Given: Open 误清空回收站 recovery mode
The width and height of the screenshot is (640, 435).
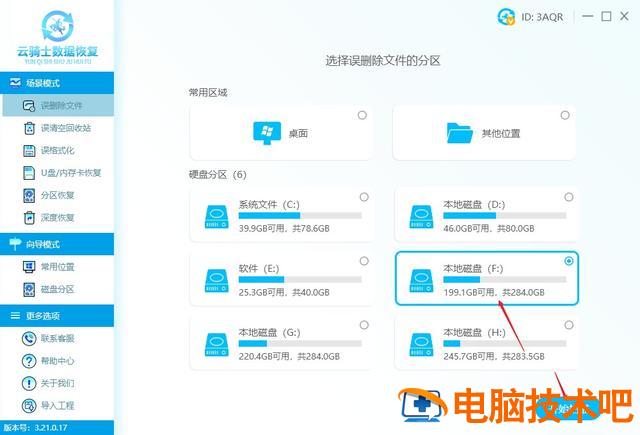Looking at the screenshot, I should coord(58,128).
